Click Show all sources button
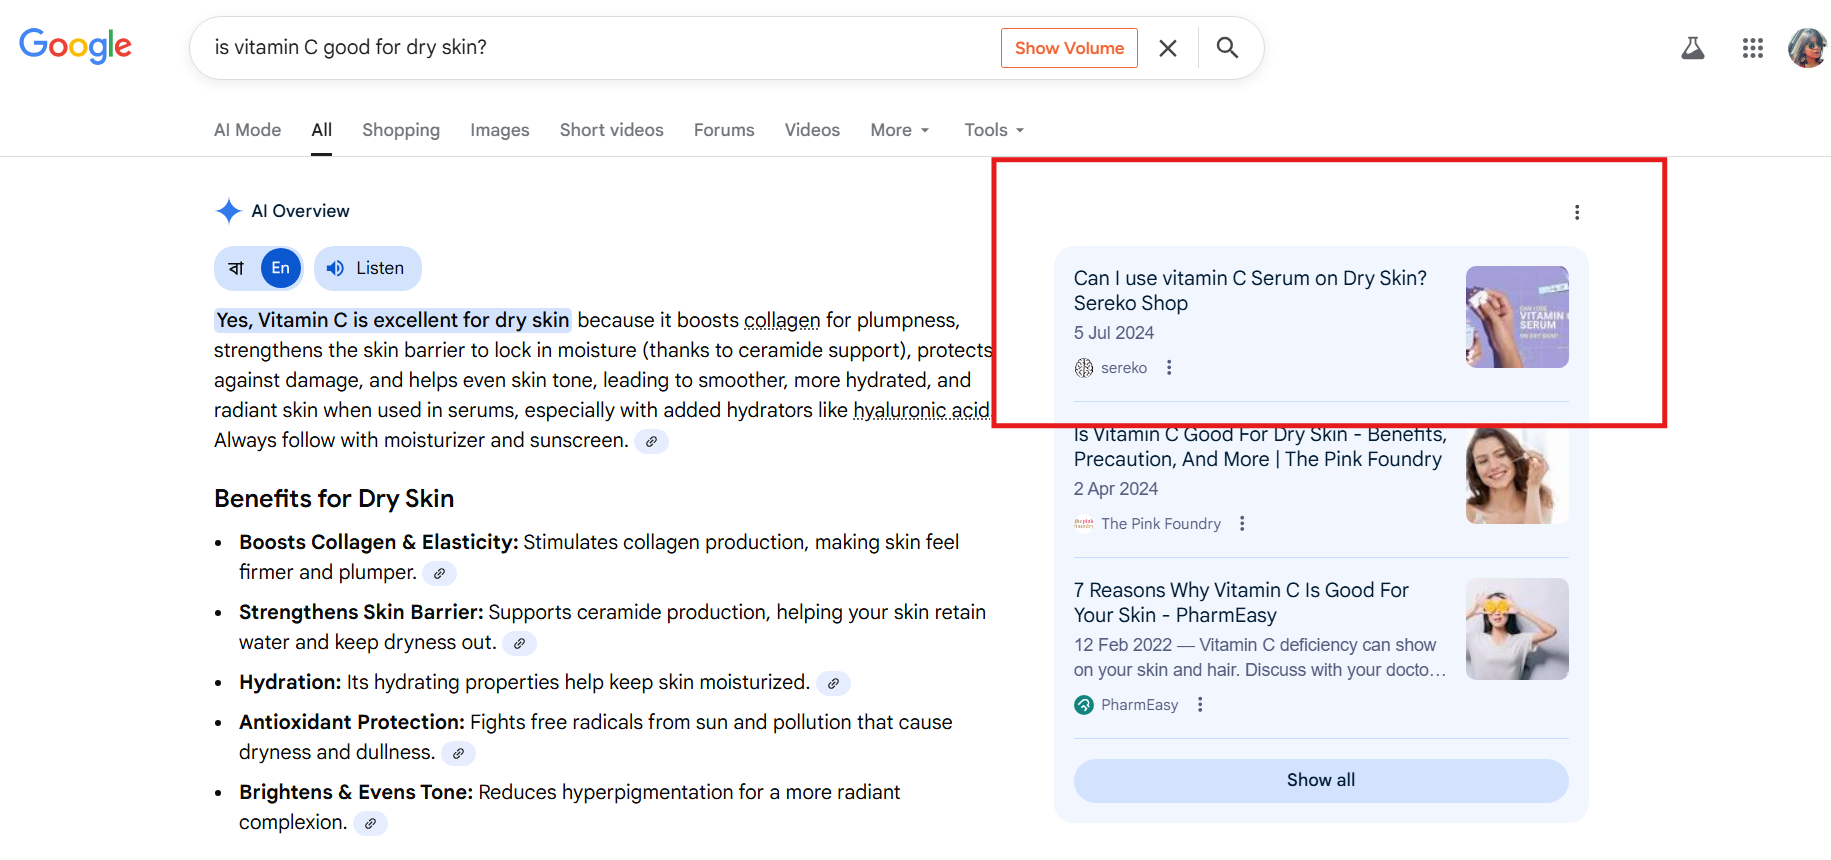1831x860 pixels. [1320, 780]
